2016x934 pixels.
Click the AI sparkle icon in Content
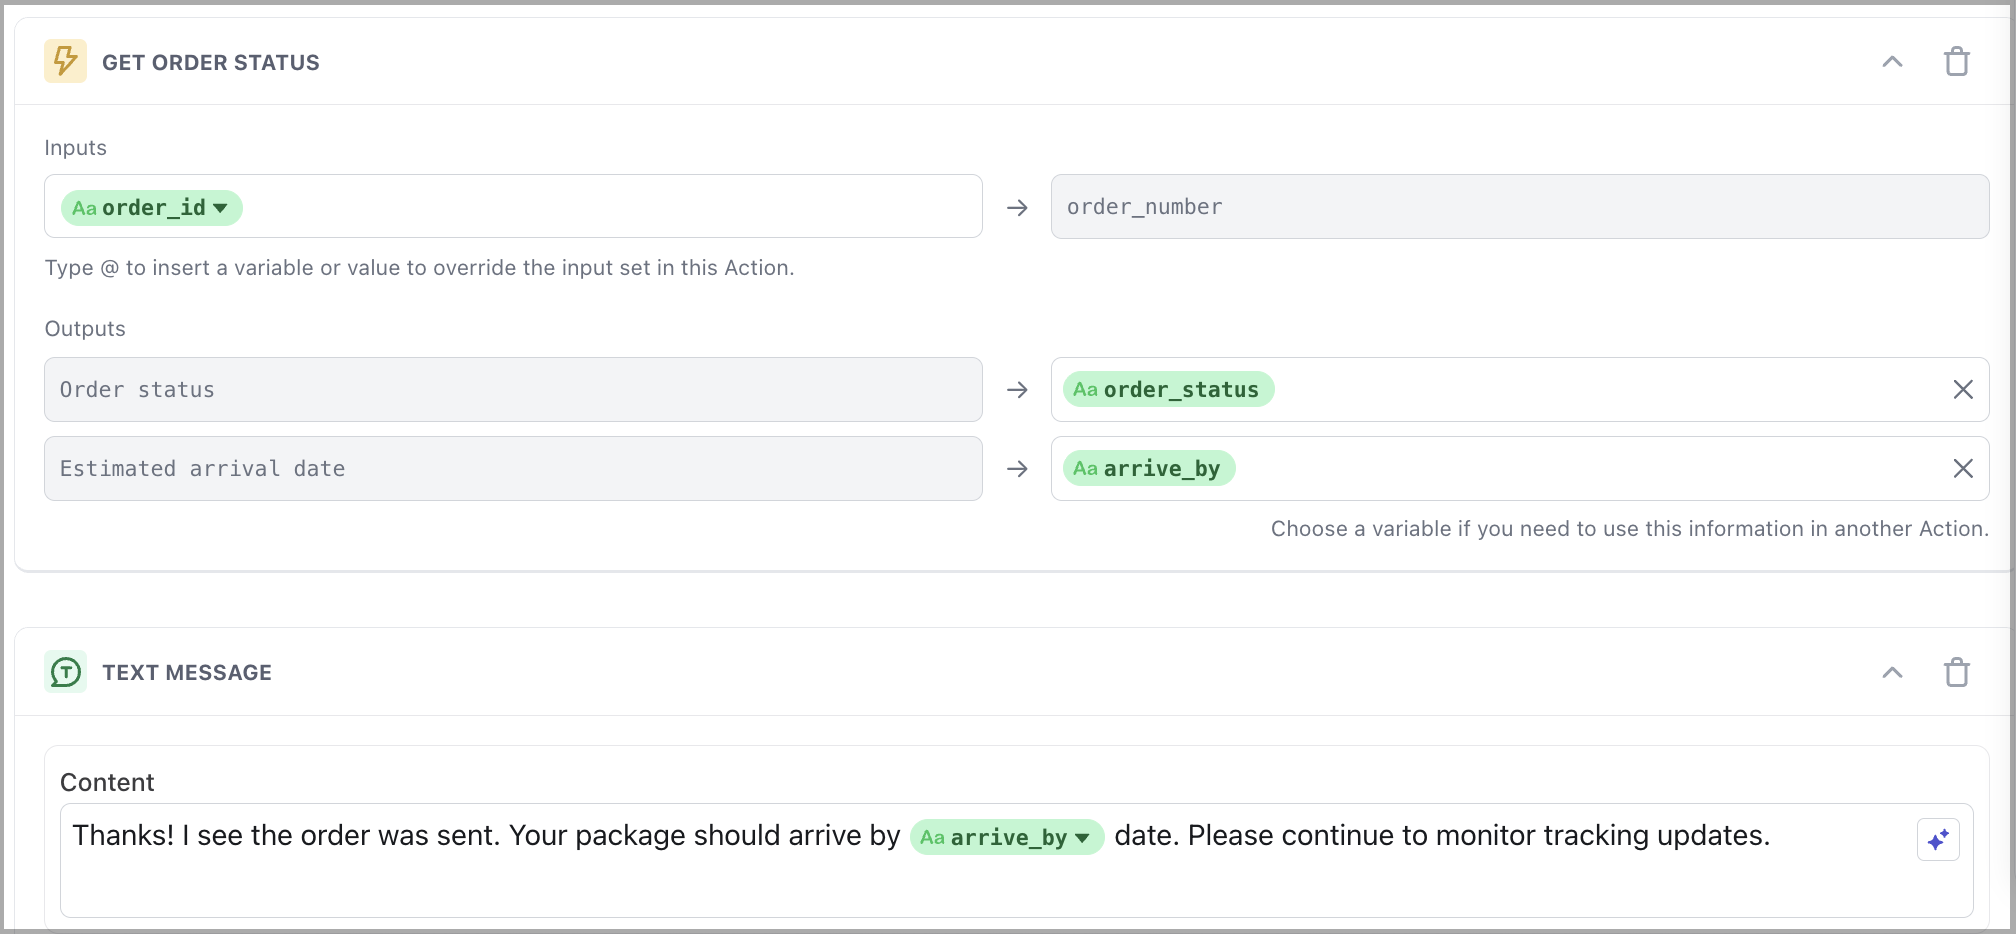[x=1937, y=839]
